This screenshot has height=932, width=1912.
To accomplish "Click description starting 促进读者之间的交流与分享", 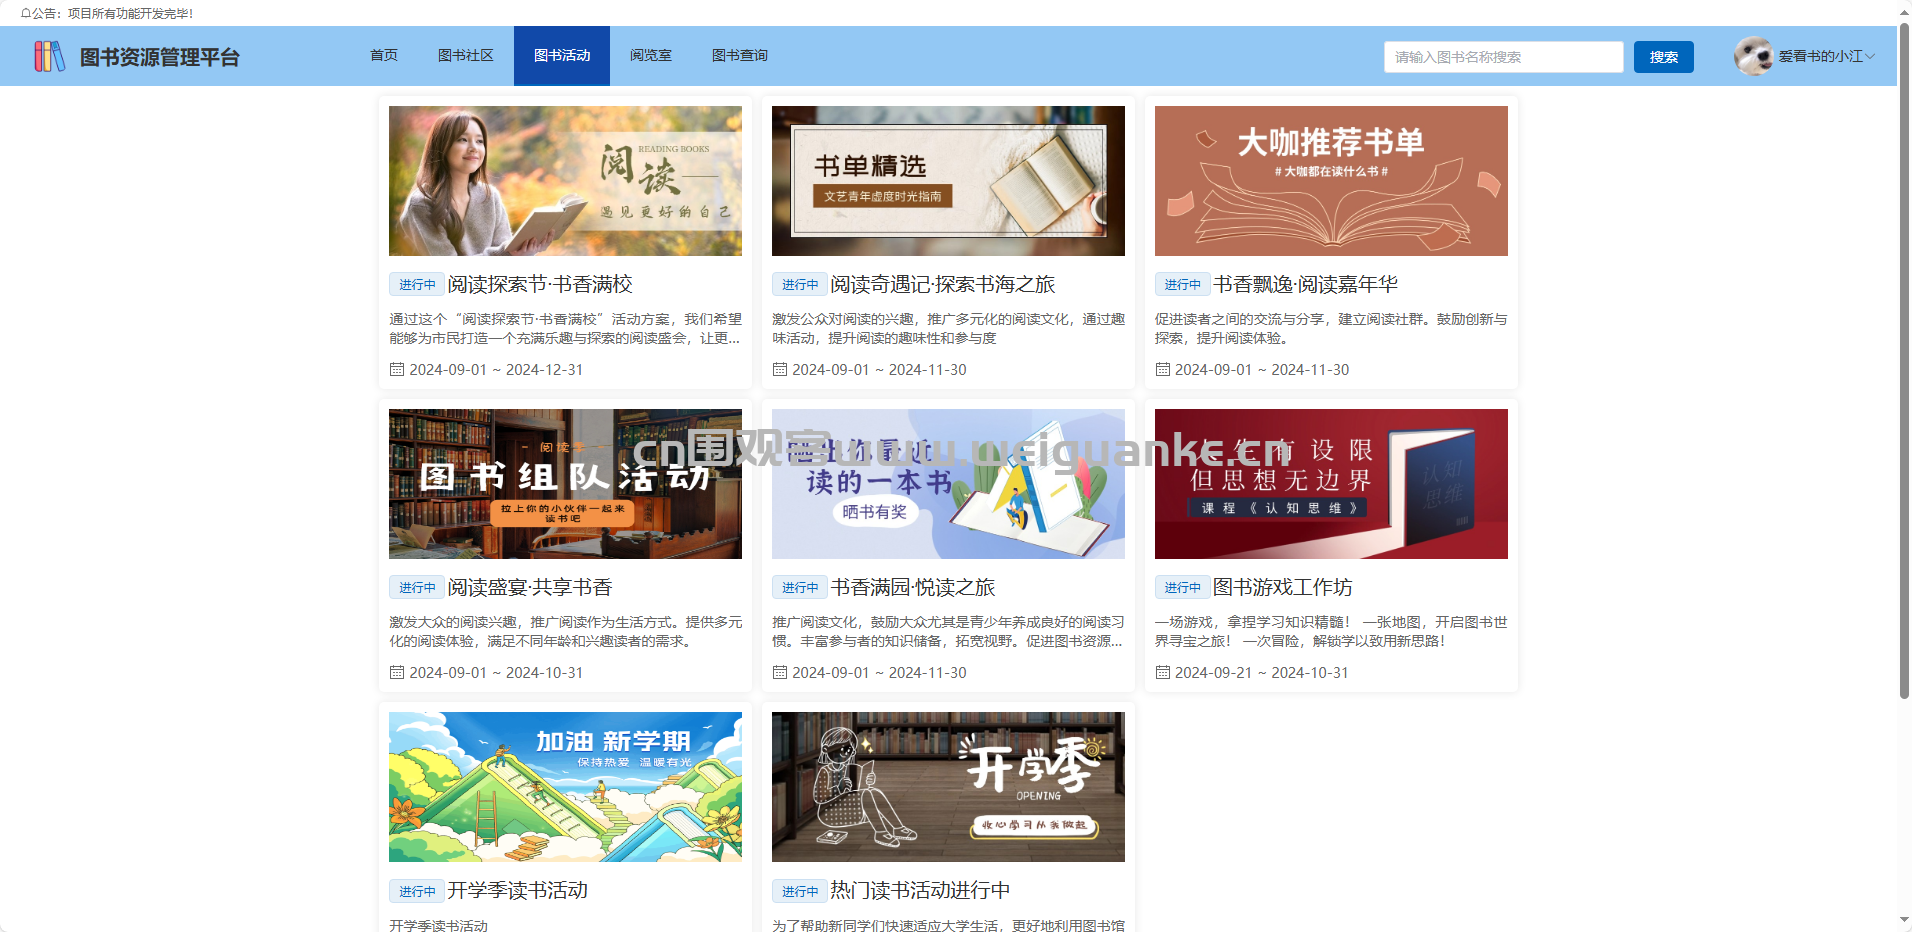I will pyautogui.click(x=1331, y=329).
